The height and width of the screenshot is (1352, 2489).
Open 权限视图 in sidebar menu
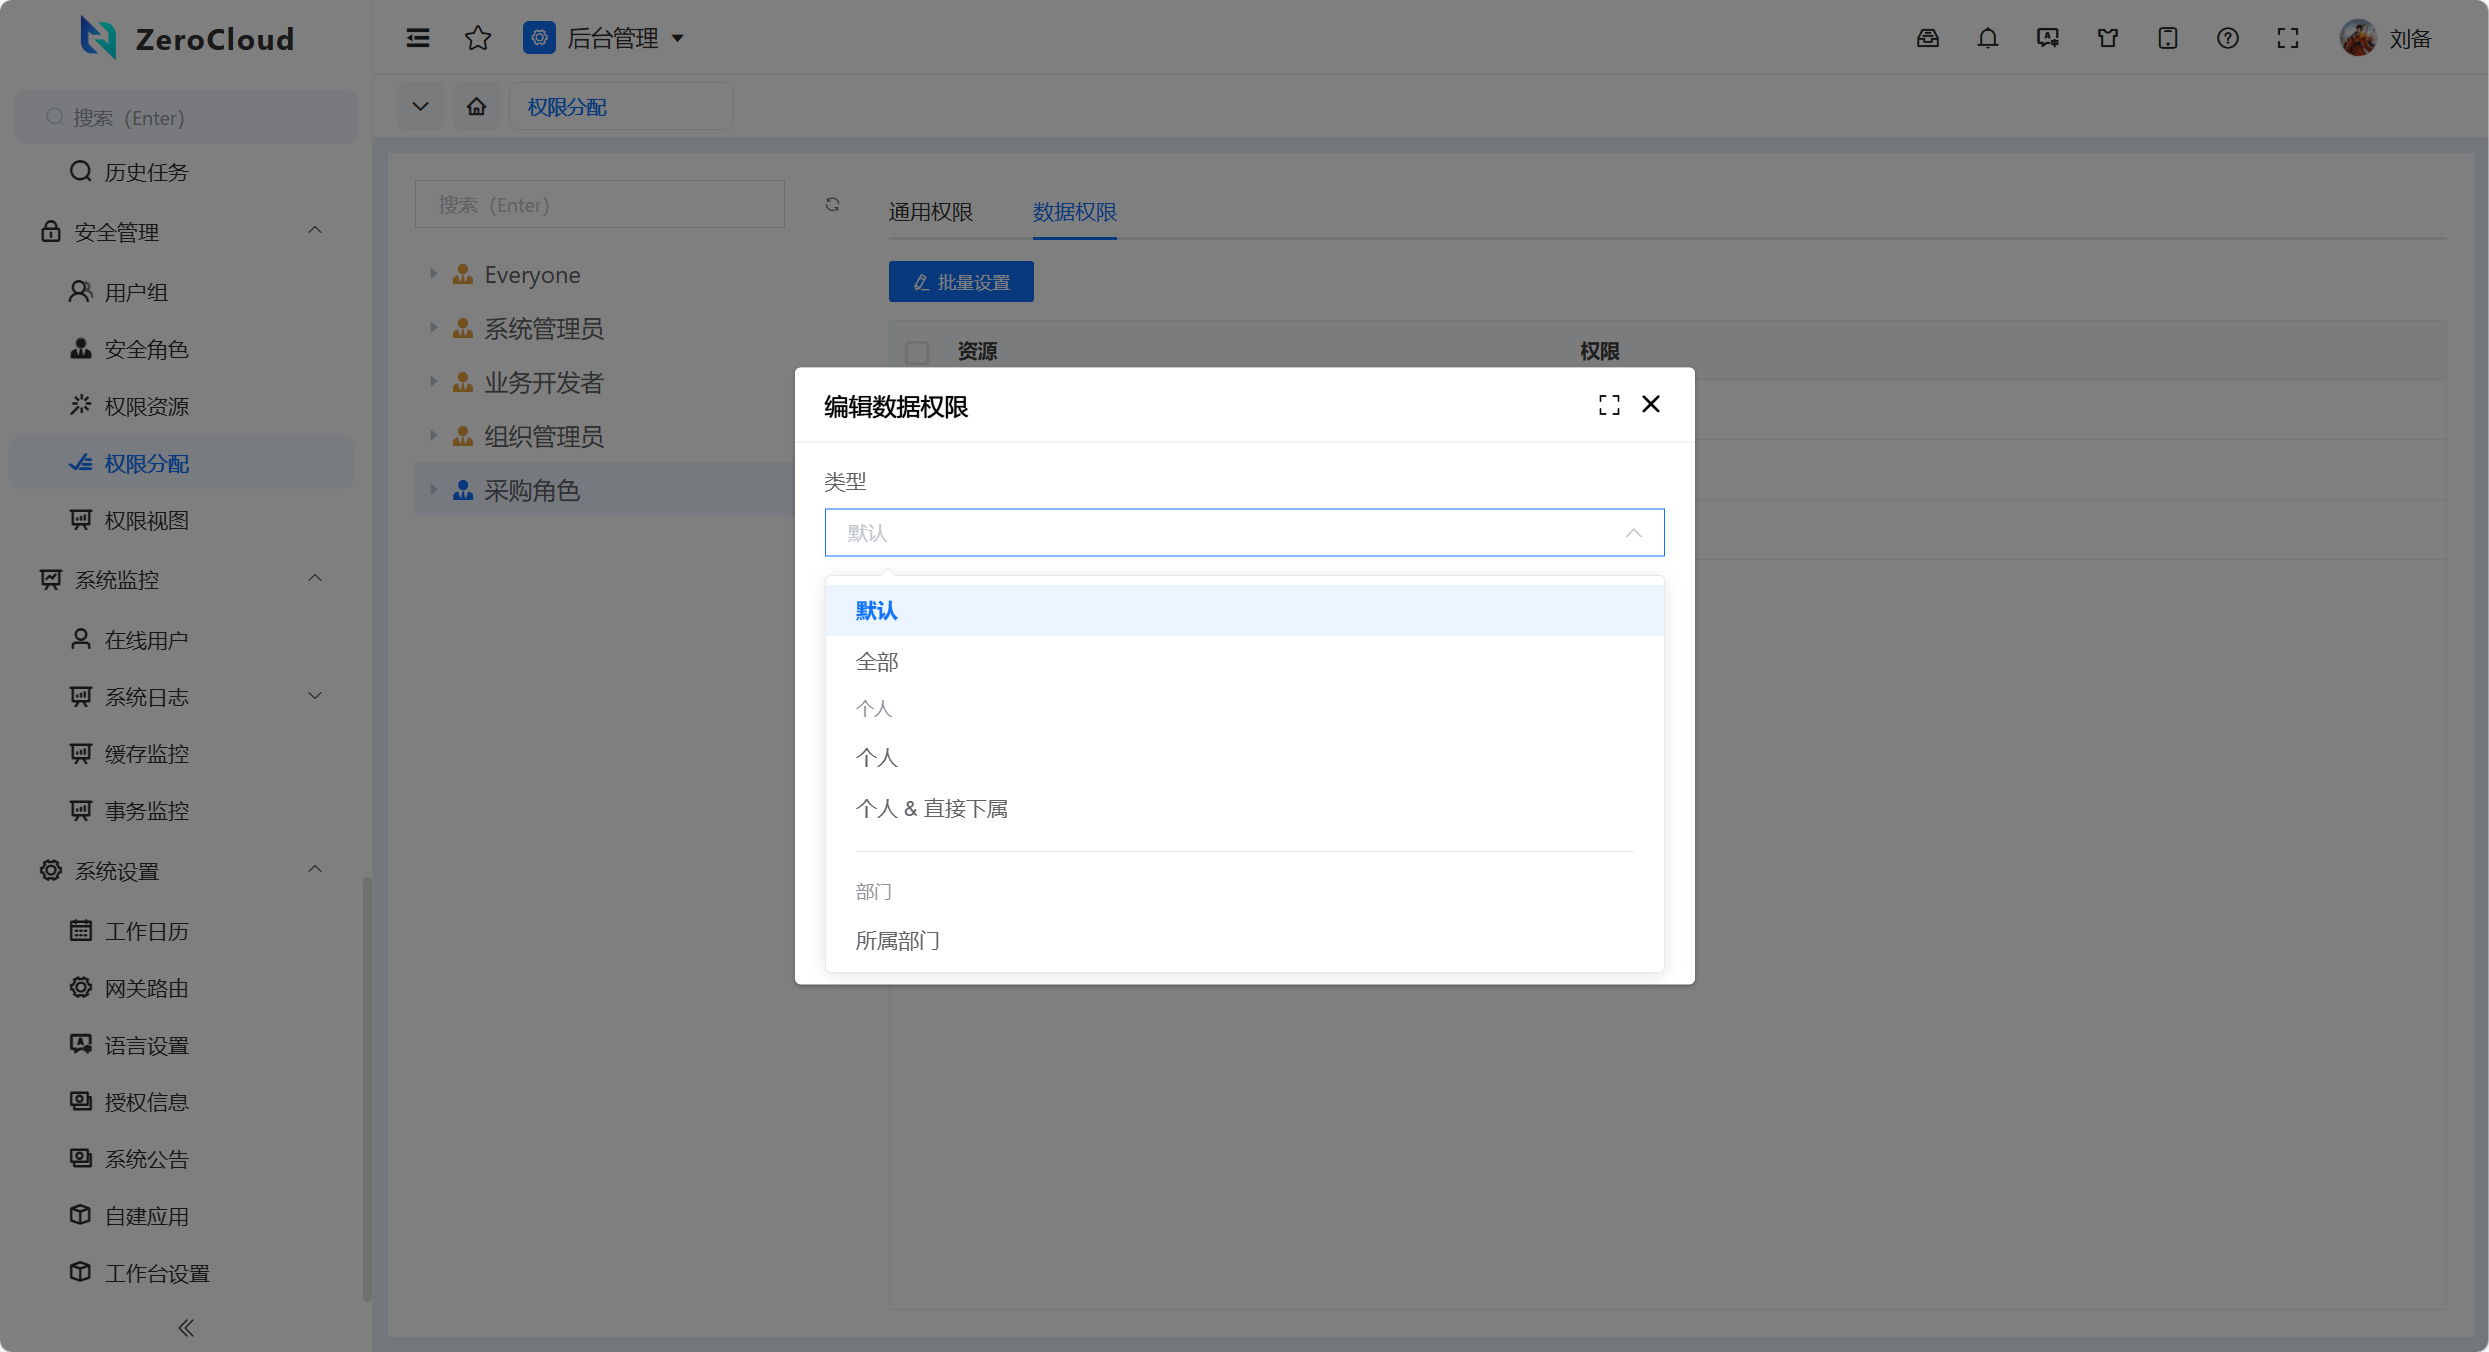coord(146,520)
